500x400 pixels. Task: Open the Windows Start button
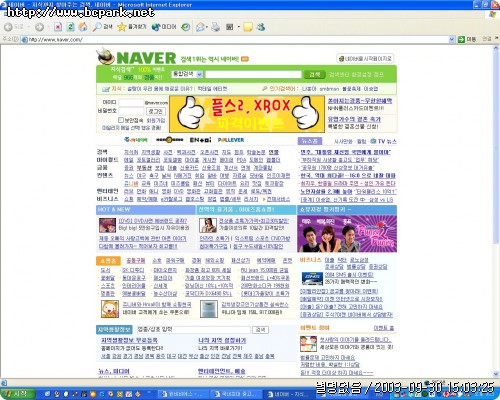pos(17,394)
